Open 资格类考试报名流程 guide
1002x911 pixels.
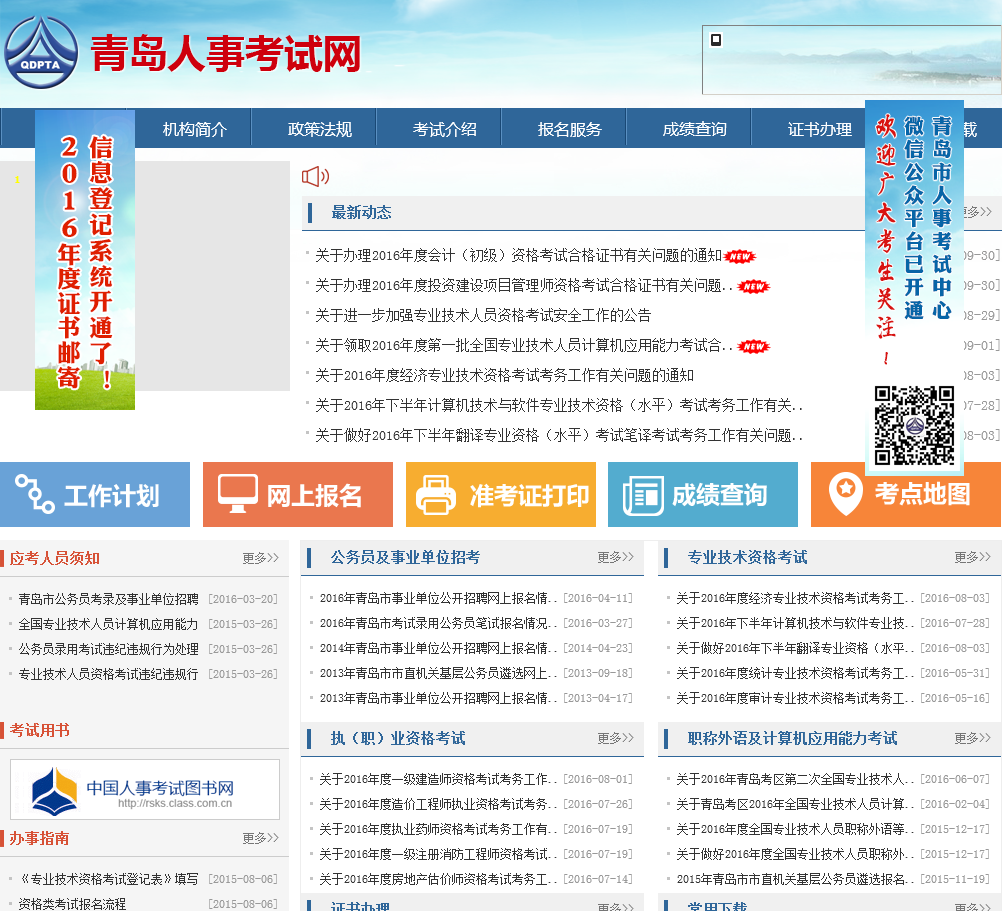(x=72, y=903)
